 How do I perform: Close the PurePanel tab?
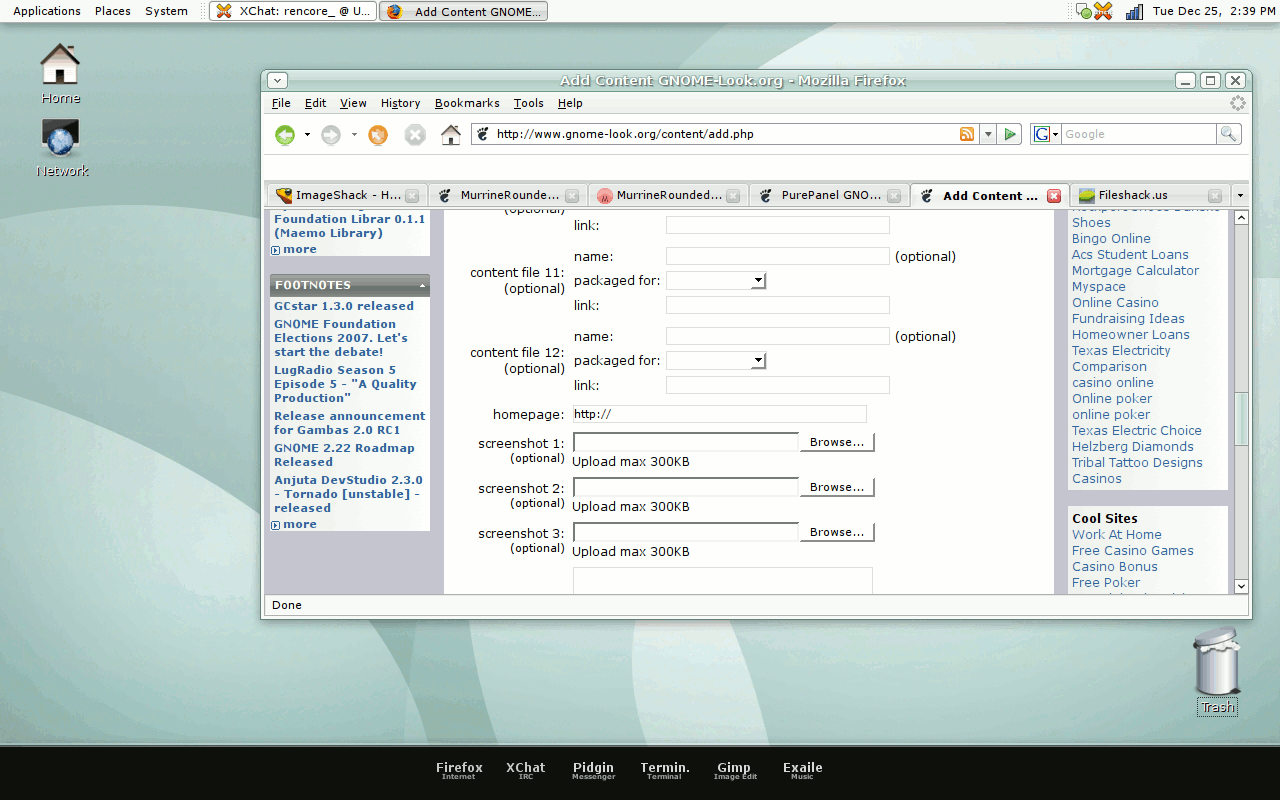click(893, 196)
